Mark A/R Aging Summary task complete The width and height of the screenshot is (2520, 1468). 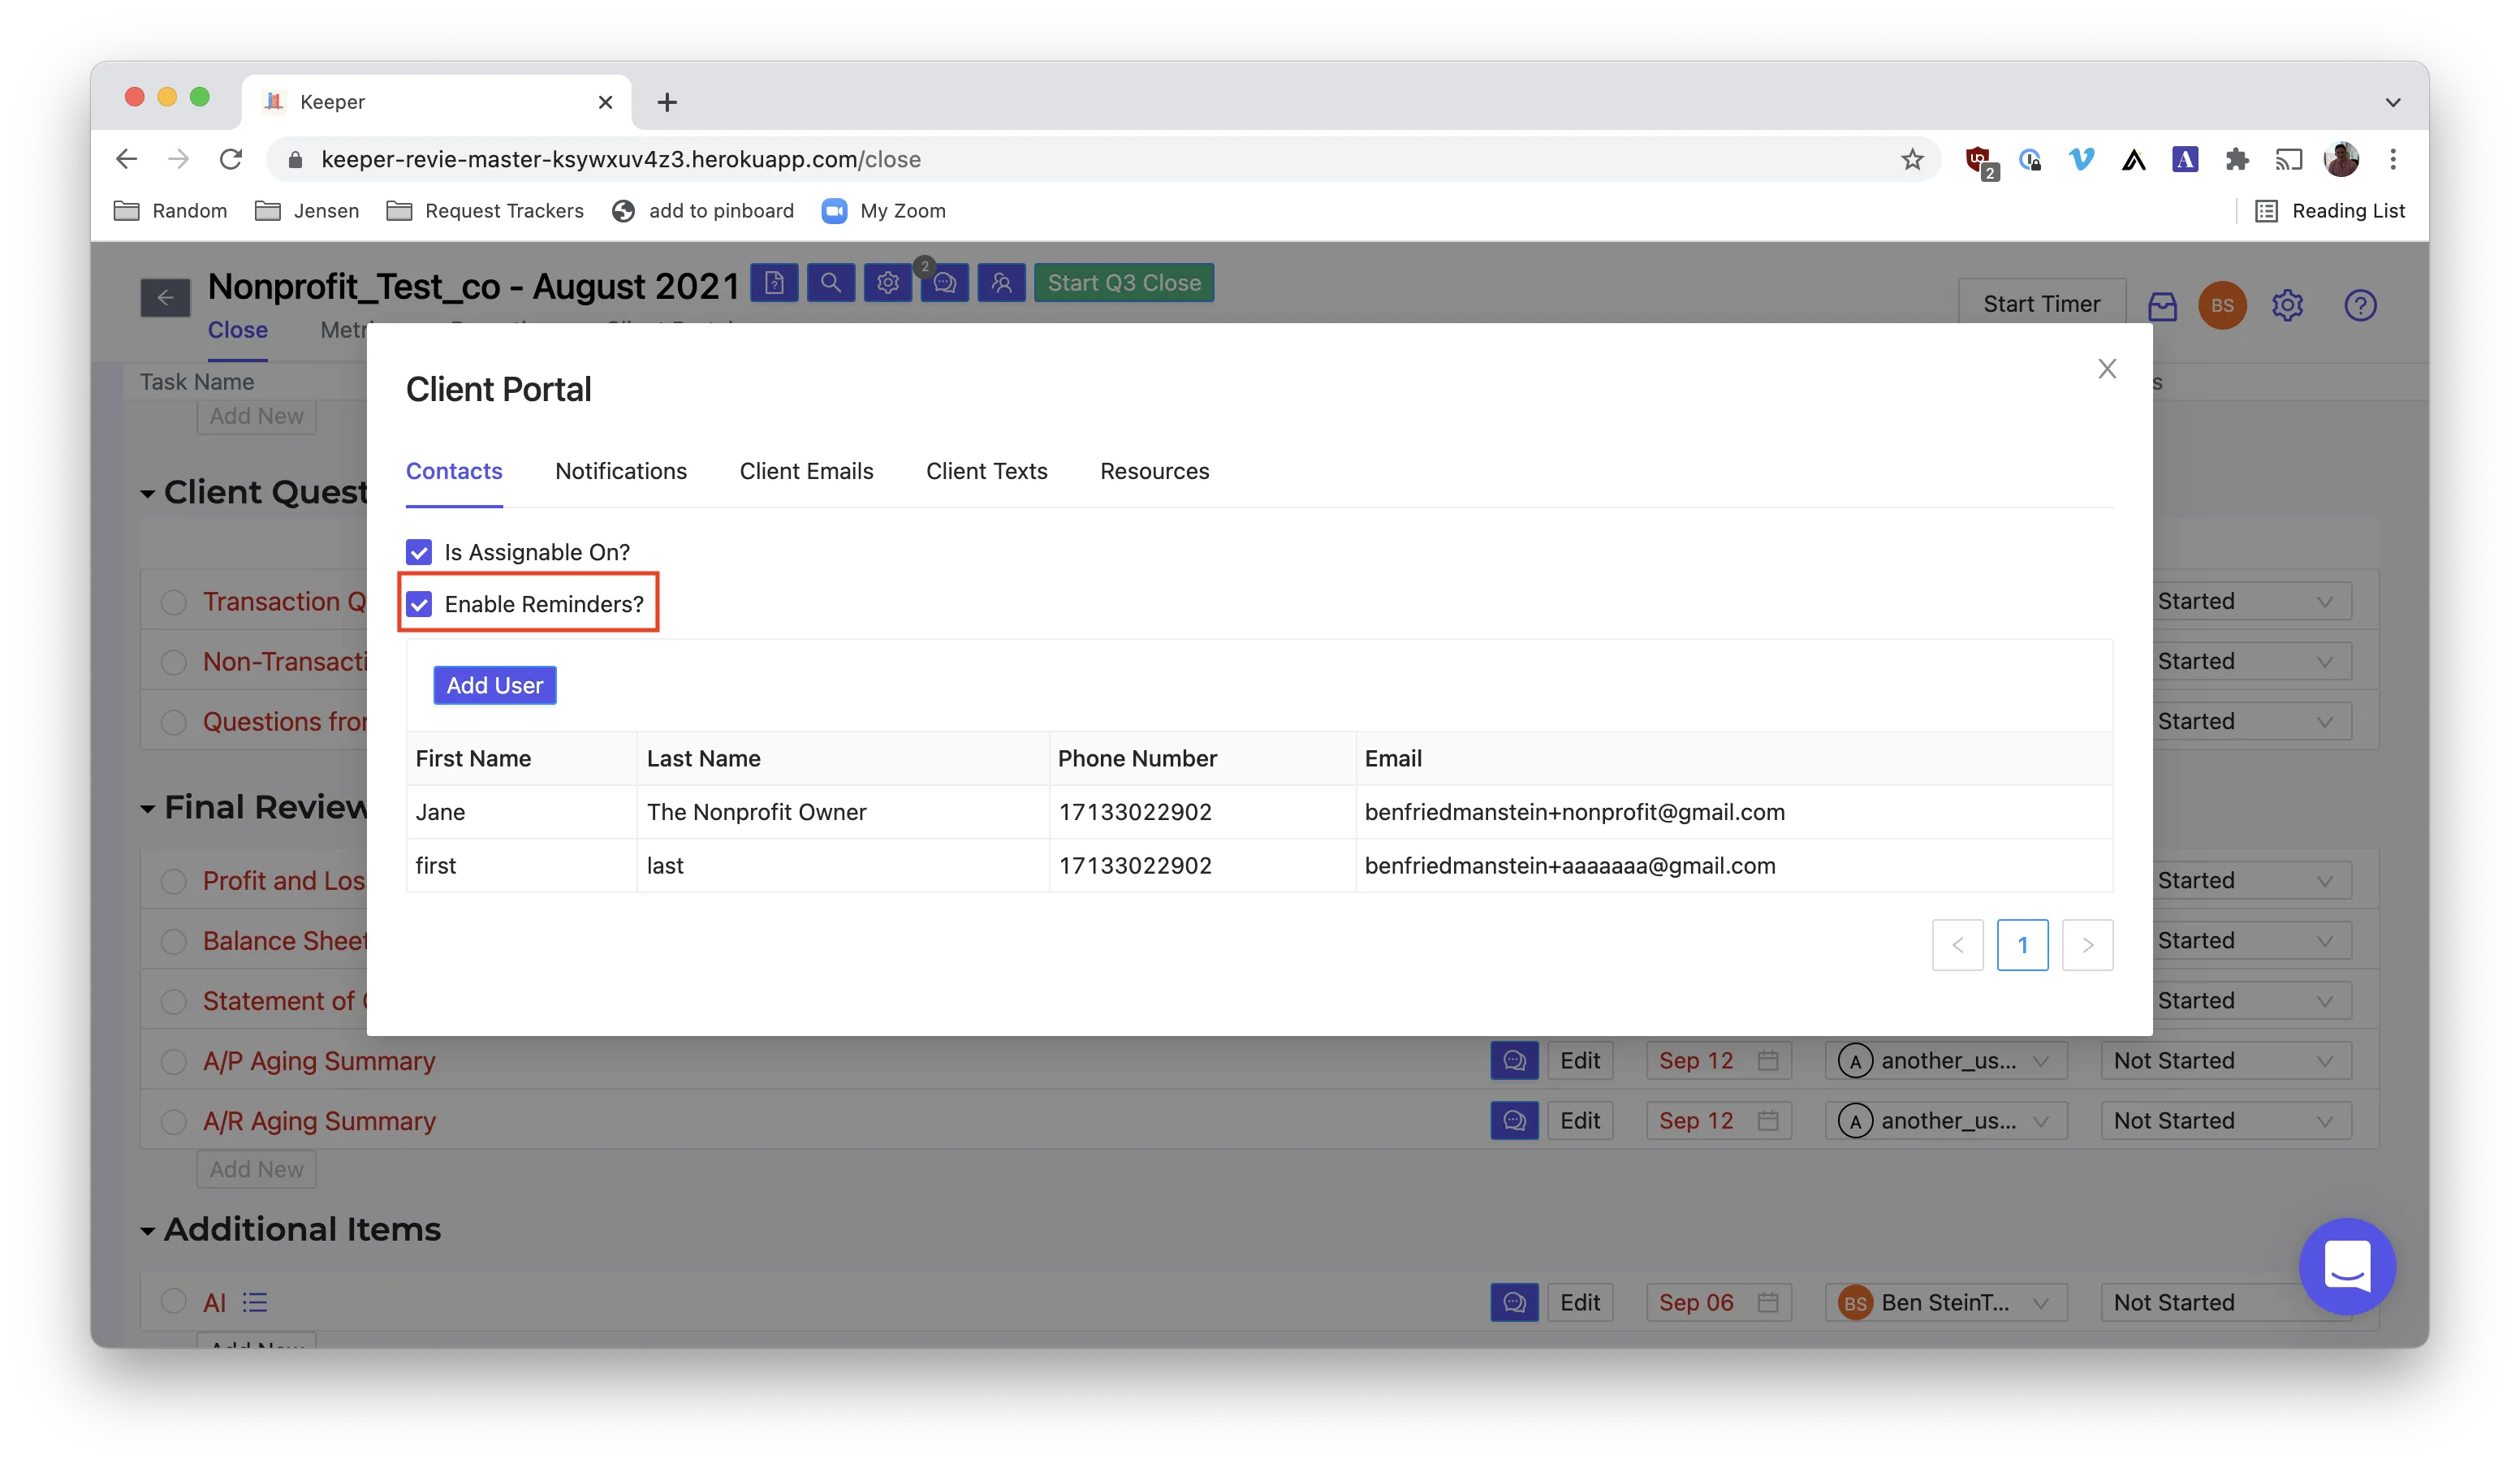click(x=174, y=1121)
